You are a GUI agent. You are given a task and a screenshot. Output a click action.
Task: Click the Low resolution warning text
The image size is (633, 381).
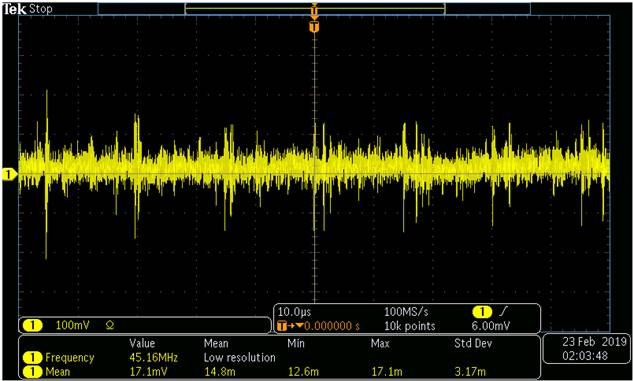[240, 358]
